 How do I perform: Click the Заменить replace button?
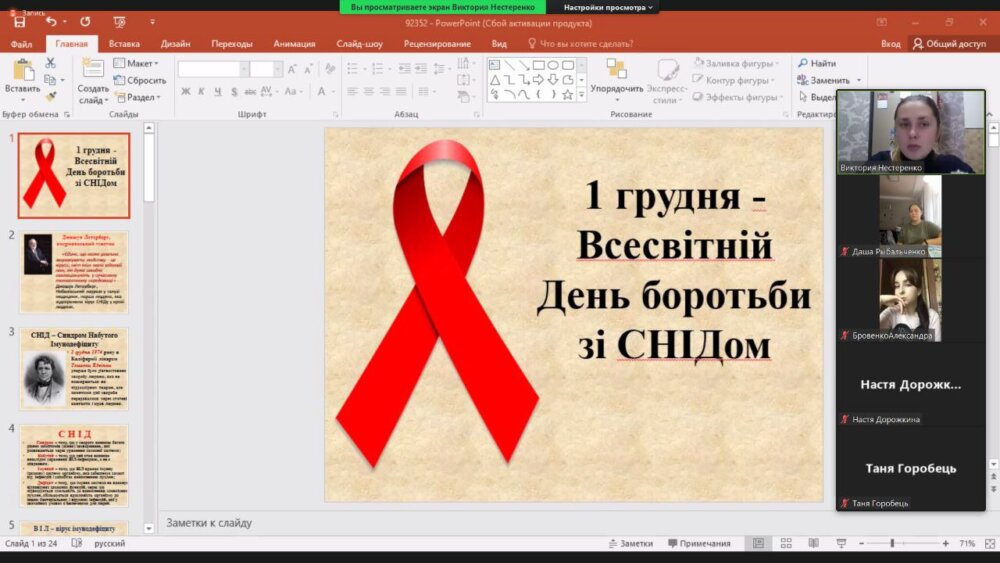[x=829, y=80]
